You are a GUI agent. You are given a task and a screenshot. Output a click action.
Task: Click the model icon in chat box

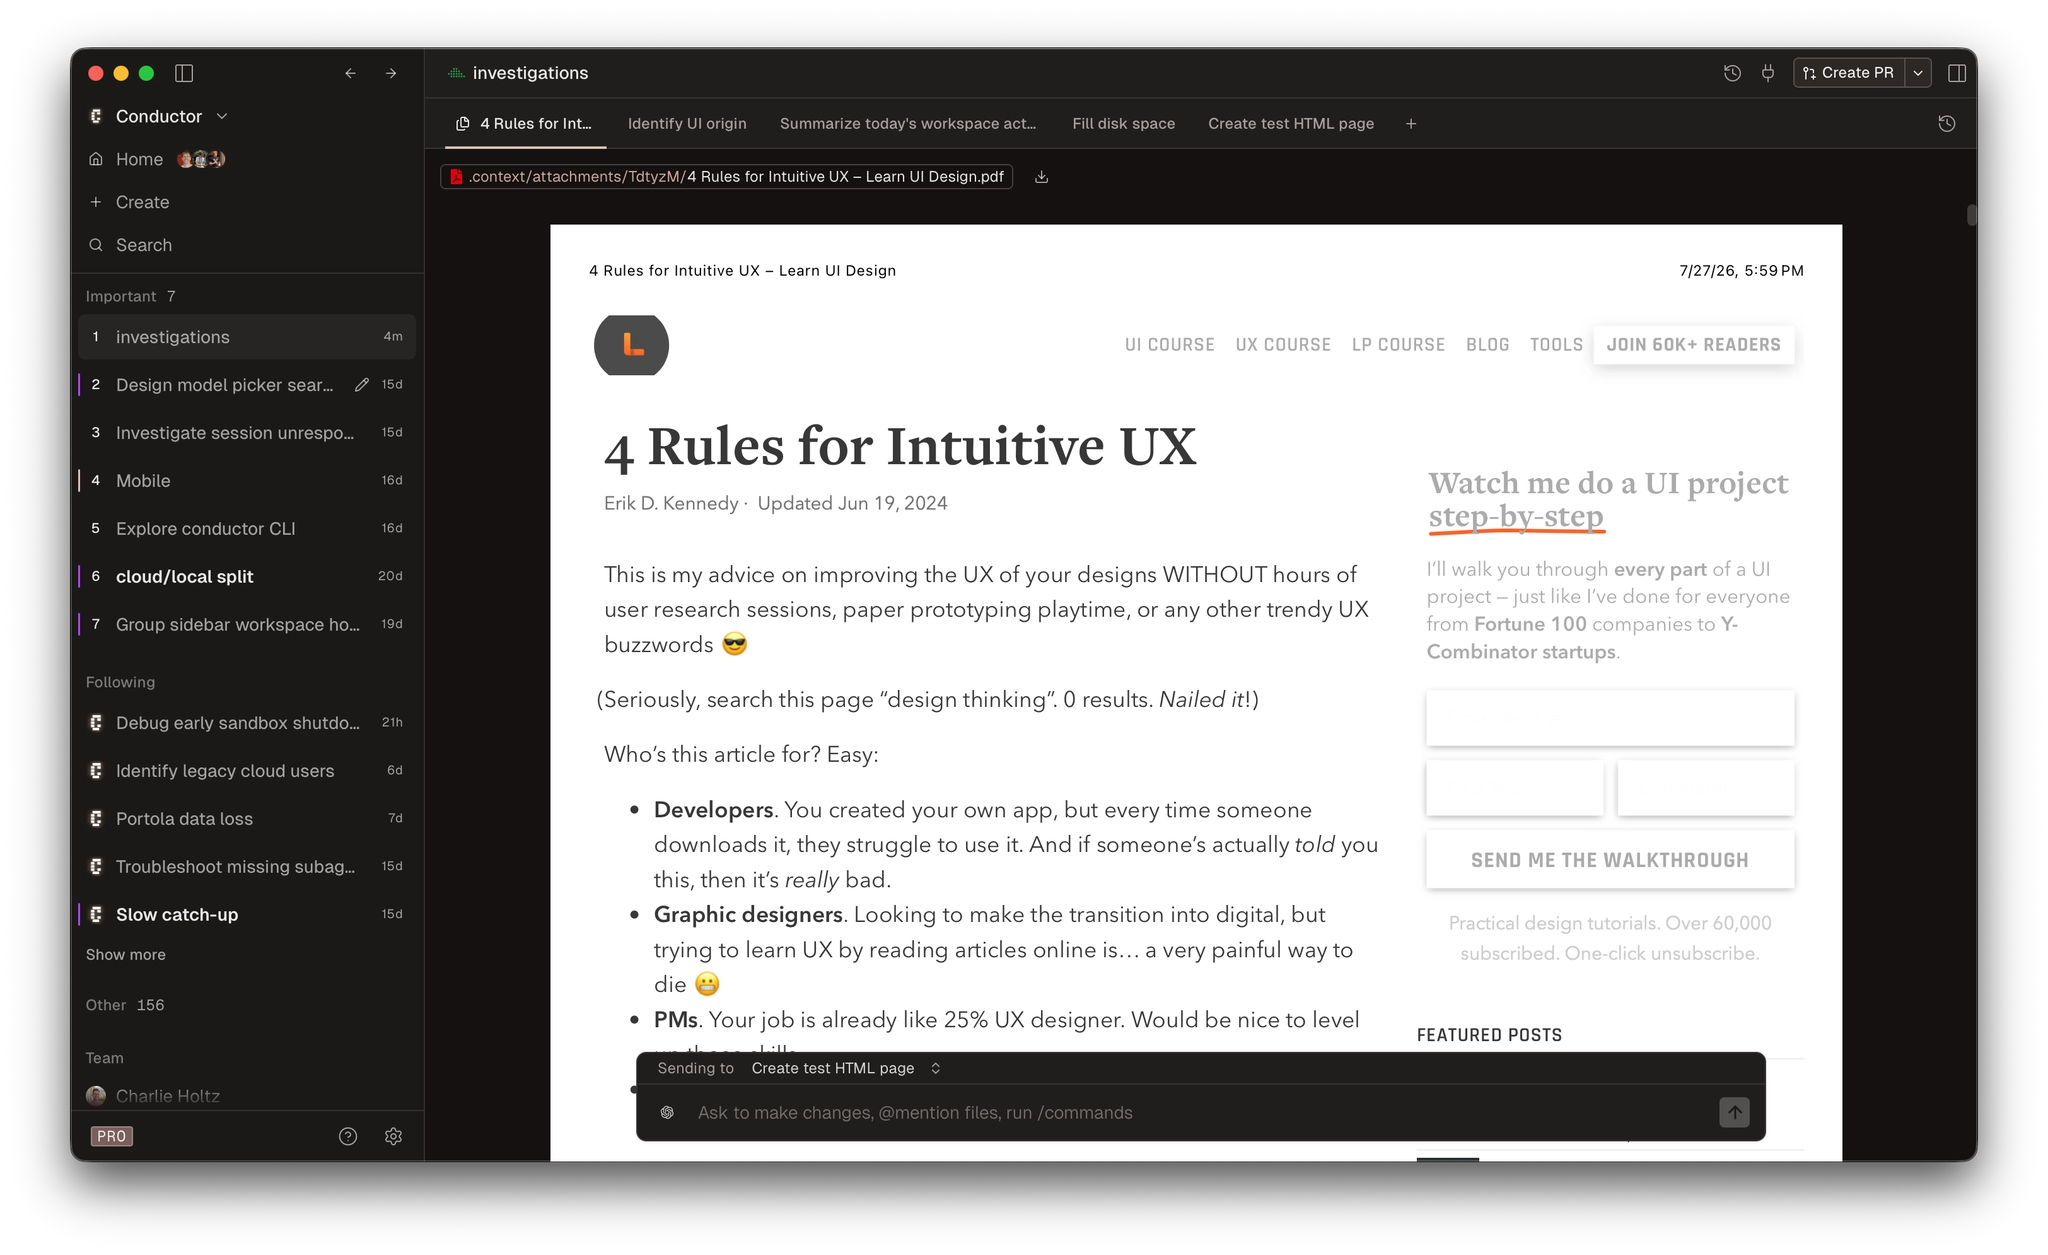[667, 1113]
